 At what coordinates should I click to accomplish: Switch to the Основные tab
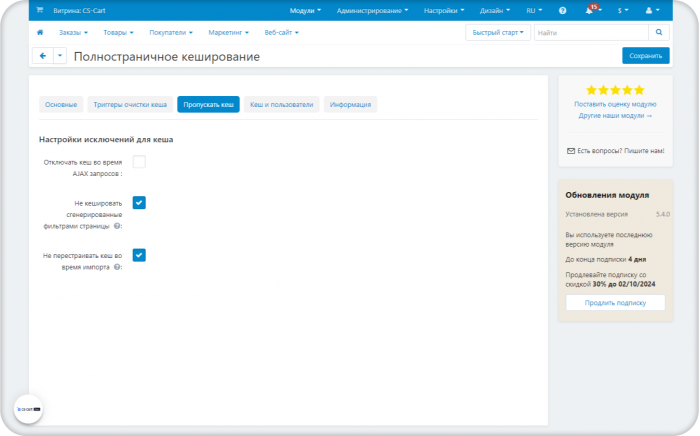(x=61, y=104)
